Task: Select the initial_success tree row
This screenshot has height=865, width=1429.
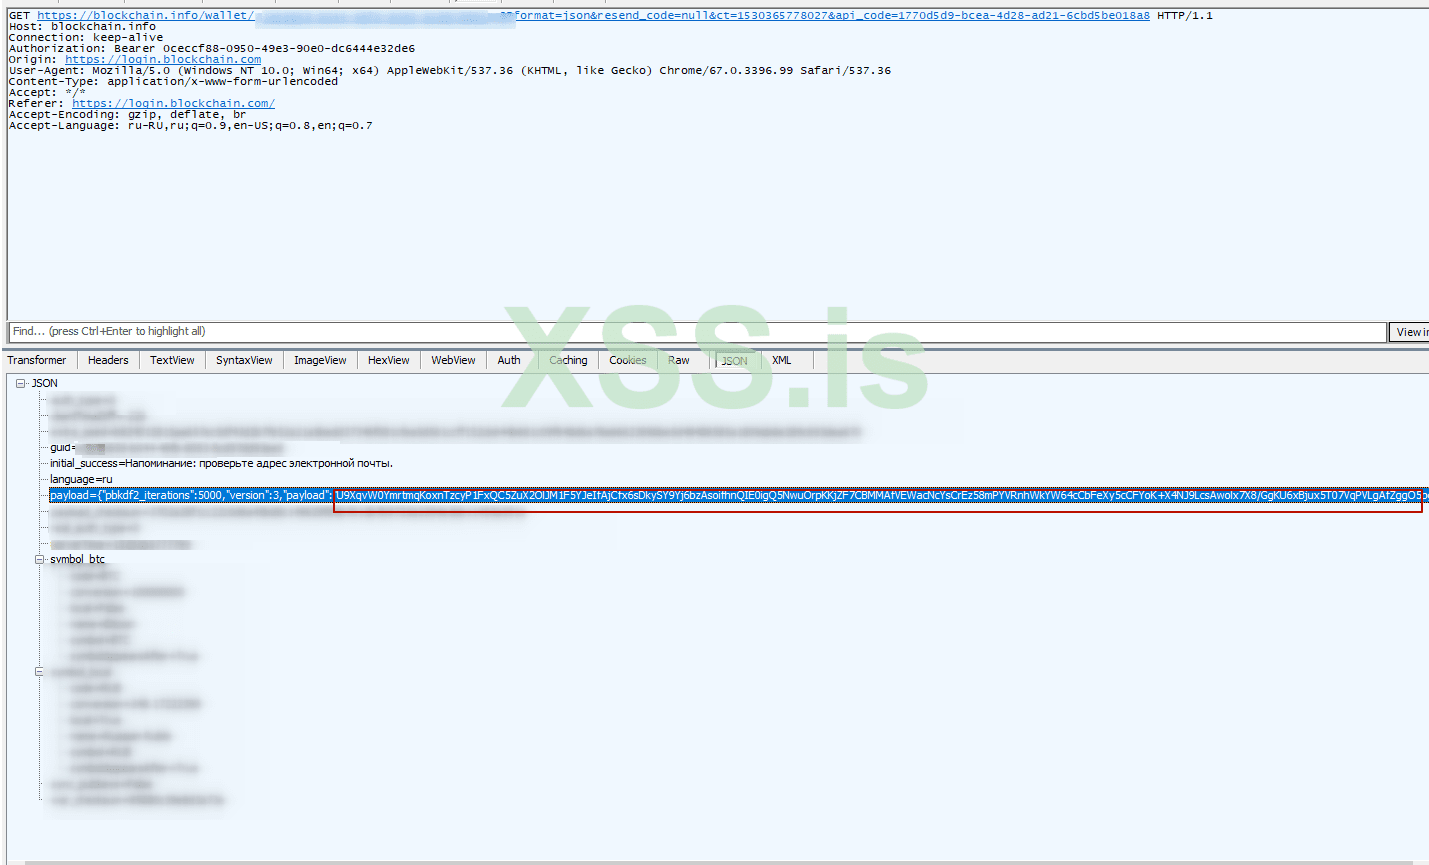Action: coord(221,463)
